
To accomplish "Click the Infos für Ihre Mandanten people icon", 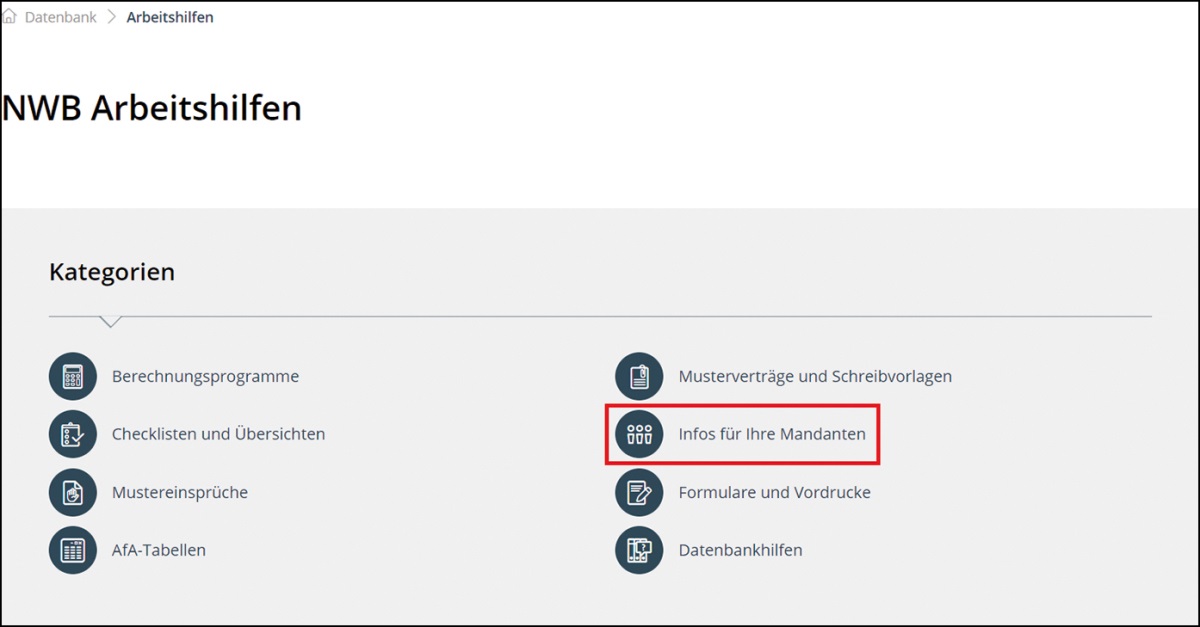I will (639, 435).
